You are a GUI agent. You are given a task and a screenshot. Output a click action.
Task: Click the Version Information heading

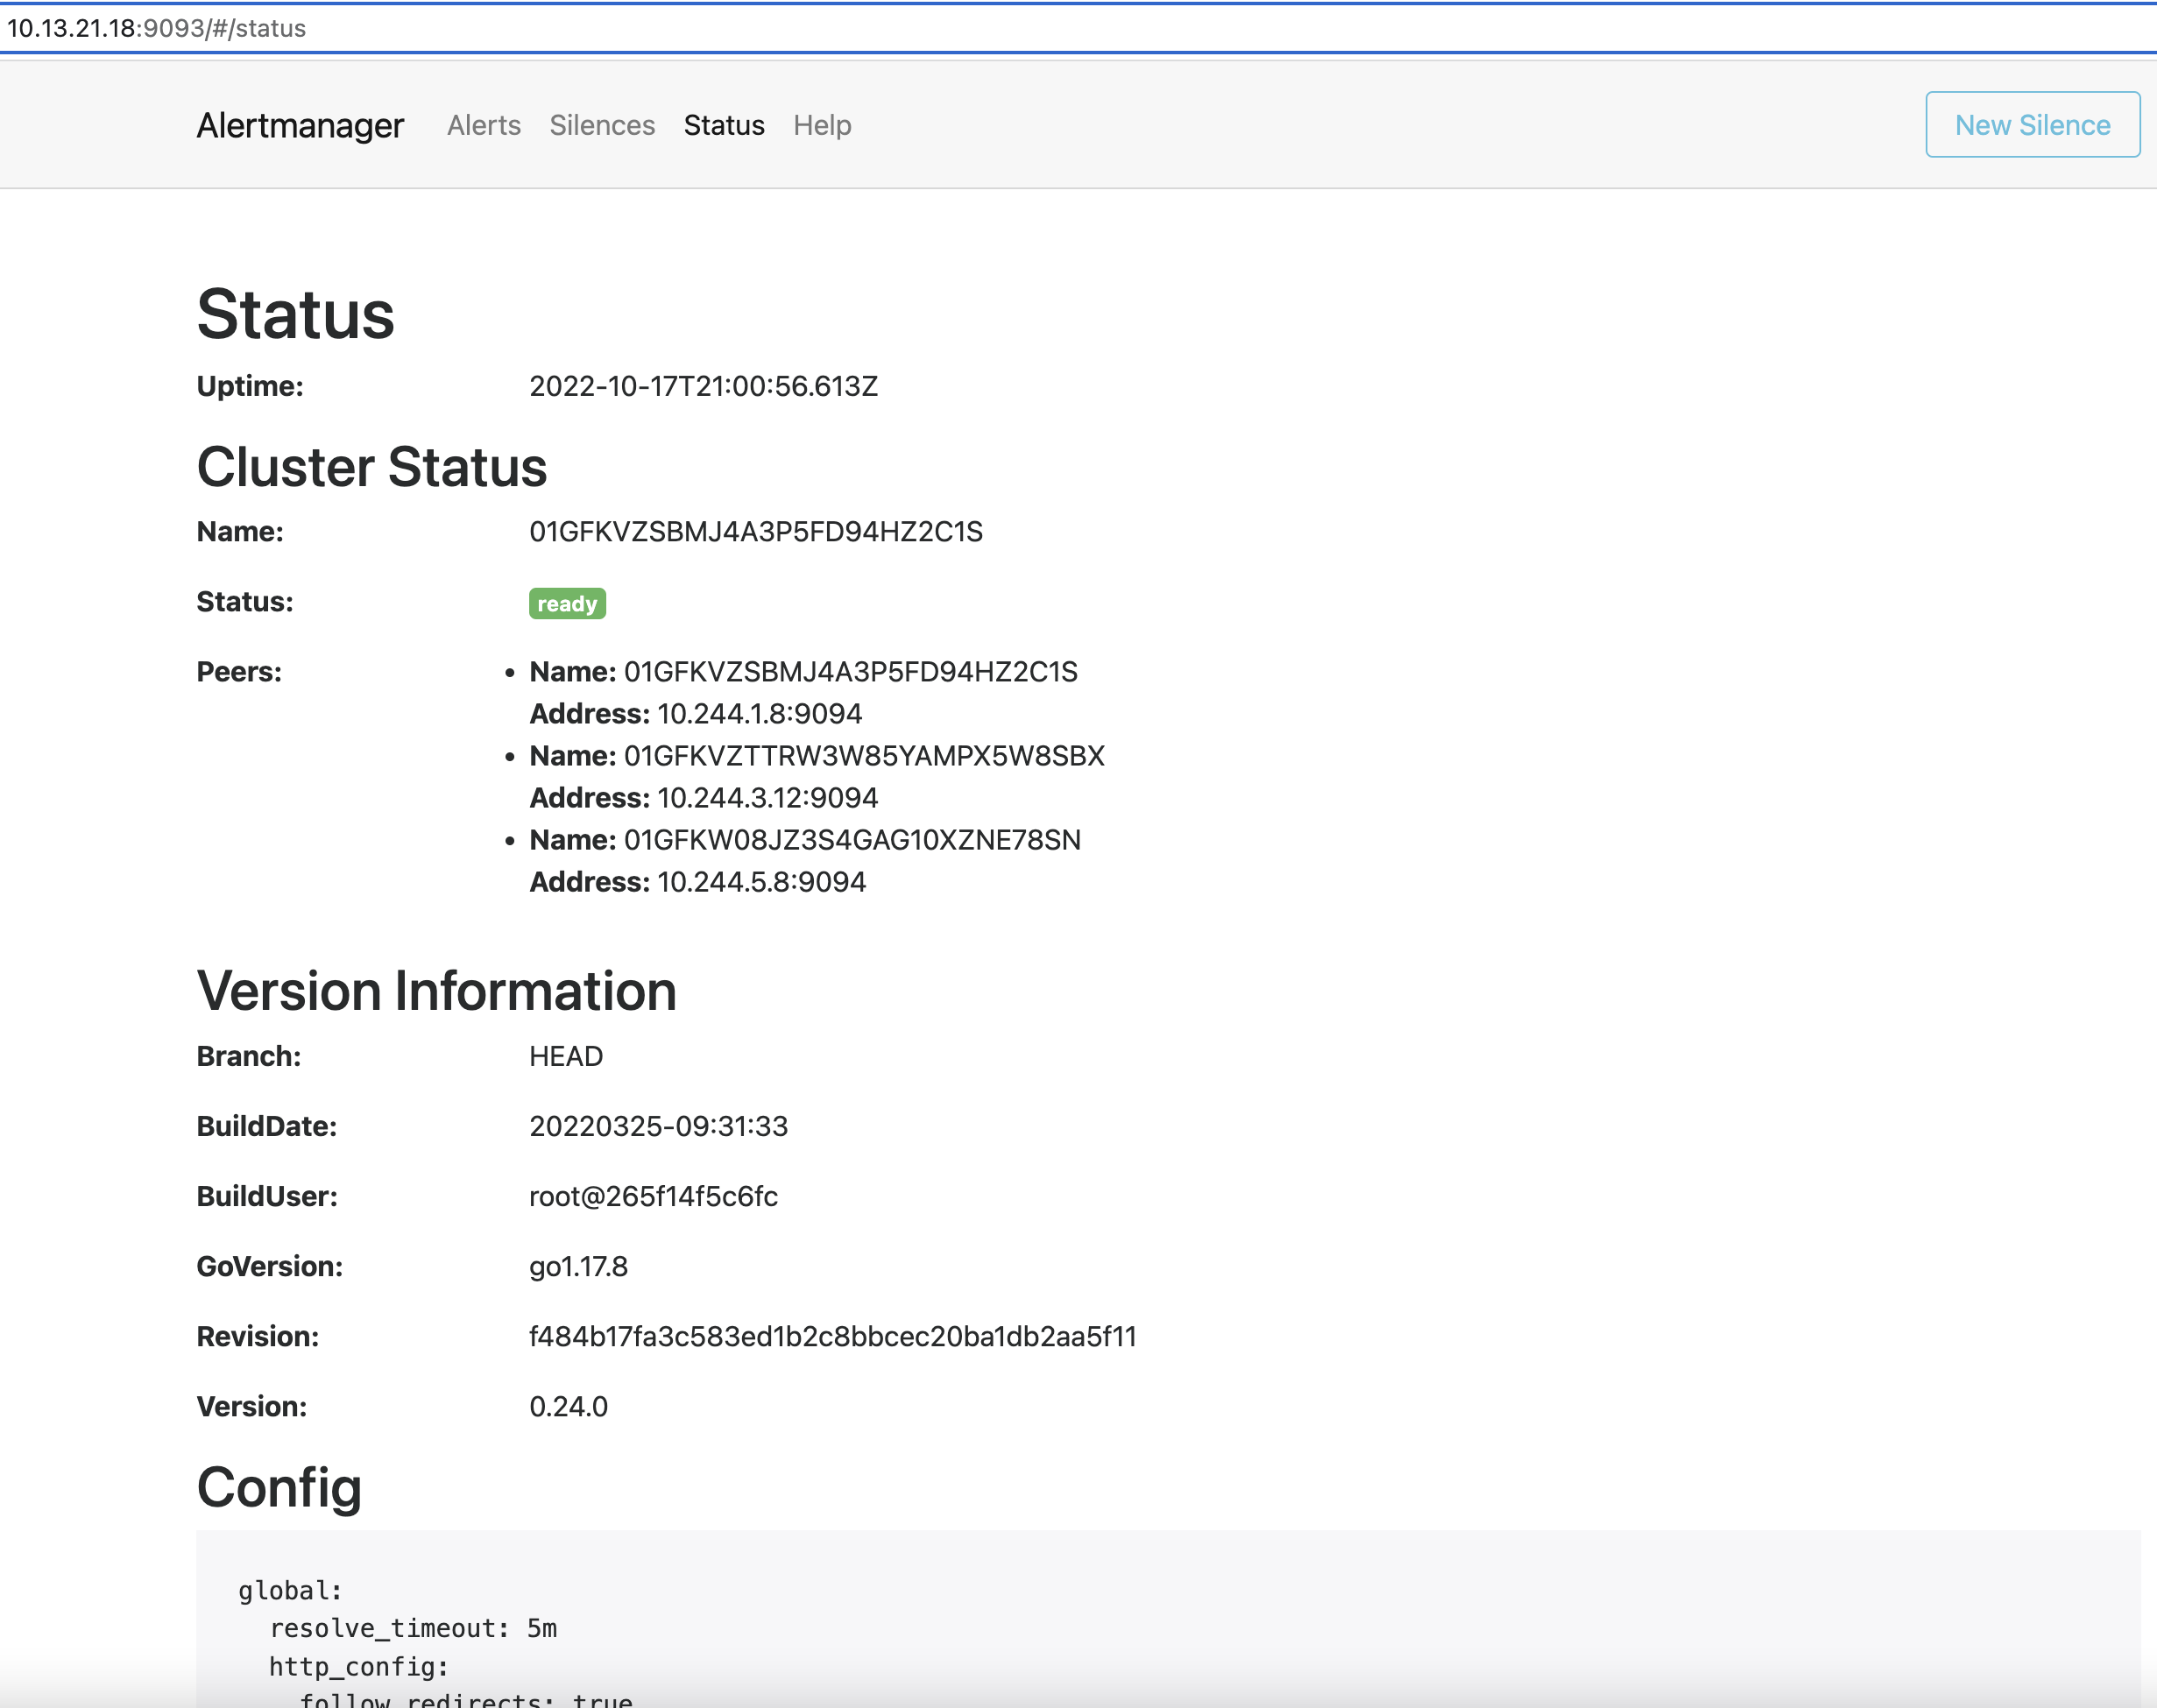coord(436,991)
